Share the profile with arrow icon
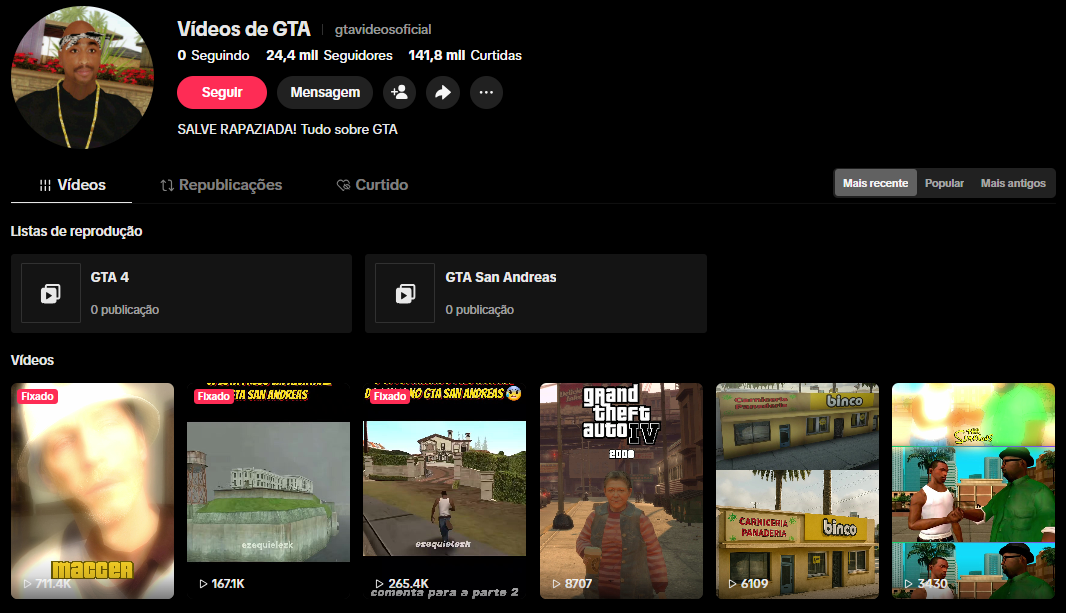 (x=443, y=92)
